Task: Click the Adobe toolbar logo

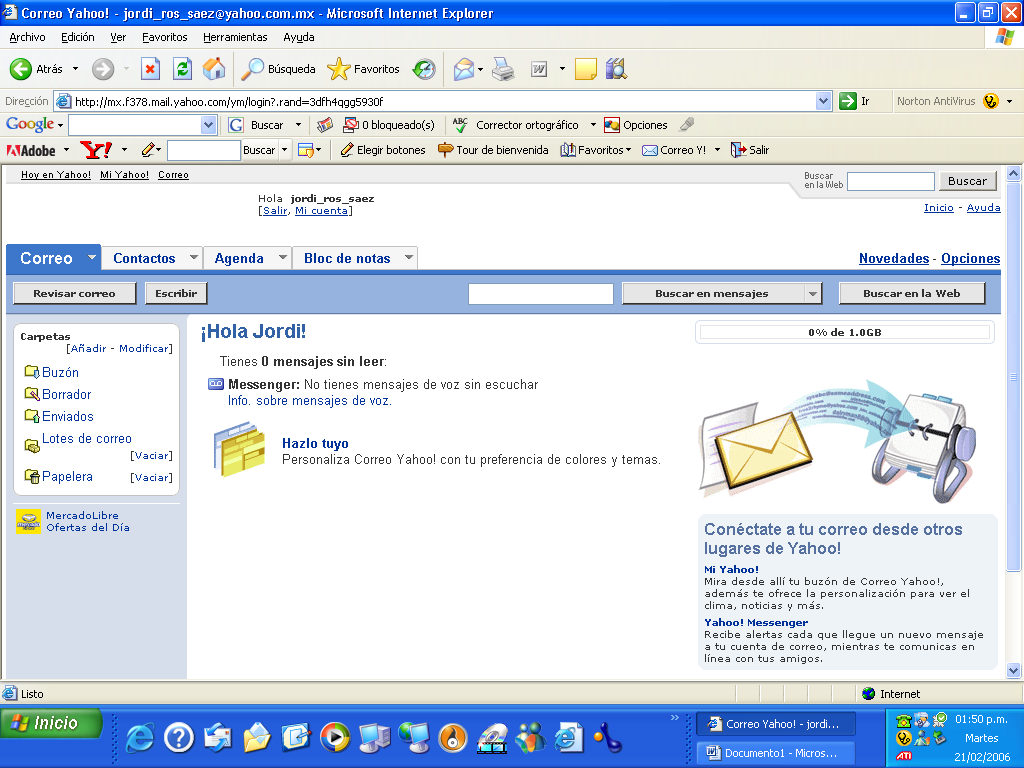Action: (x=31, y=151)
